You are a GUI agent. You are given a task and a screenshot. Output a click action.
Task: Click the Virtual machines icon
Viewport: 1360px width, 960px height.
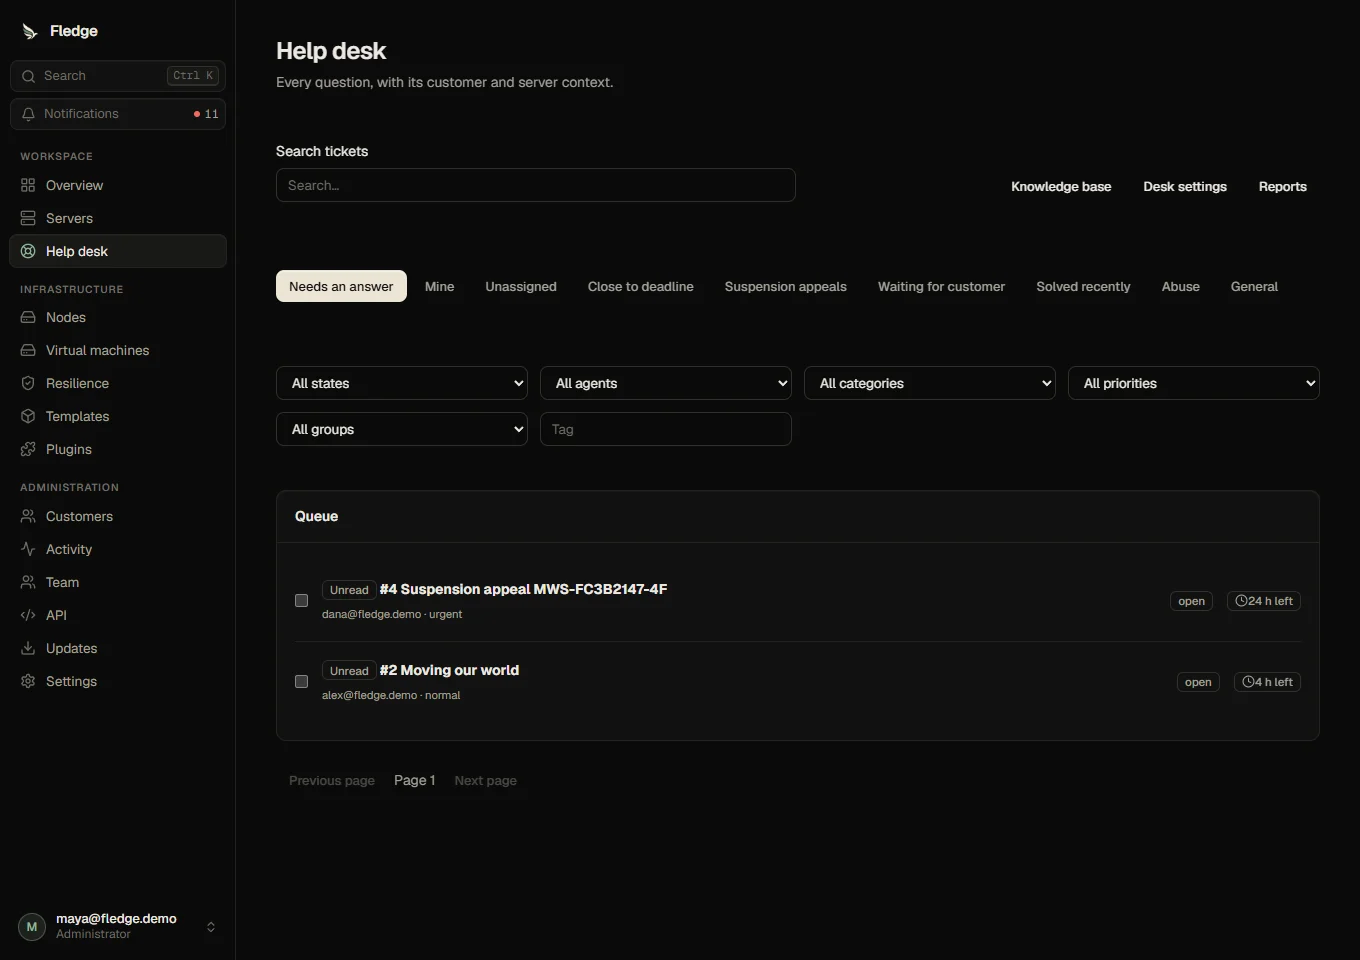coord(28,350)
